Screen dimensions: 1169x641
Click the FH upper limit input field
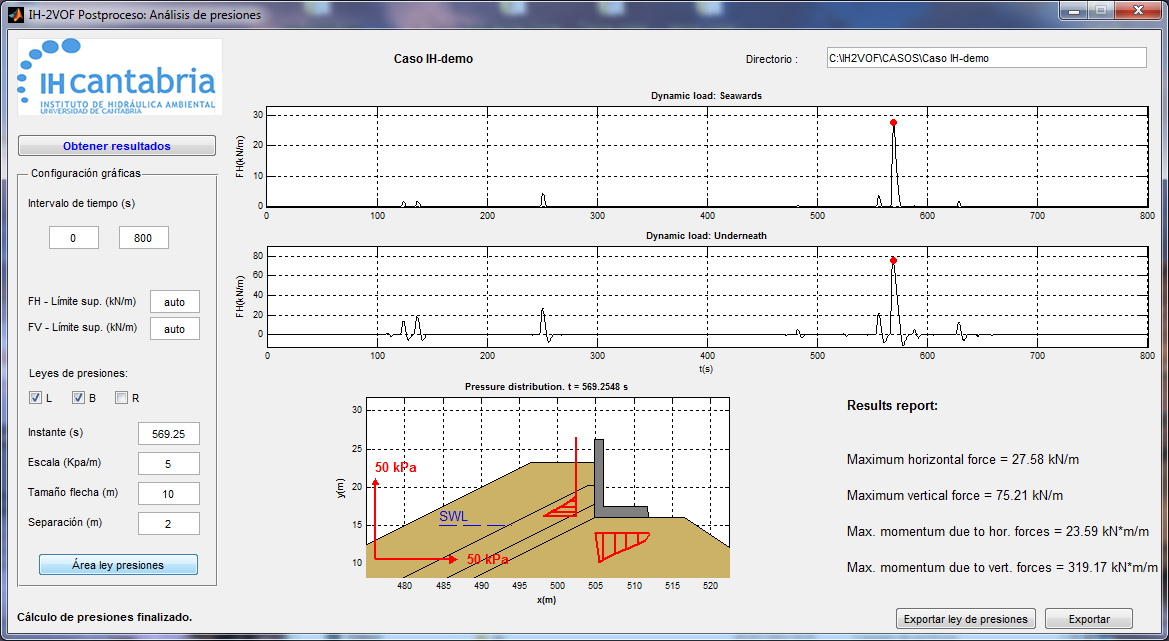coord(174,302)
